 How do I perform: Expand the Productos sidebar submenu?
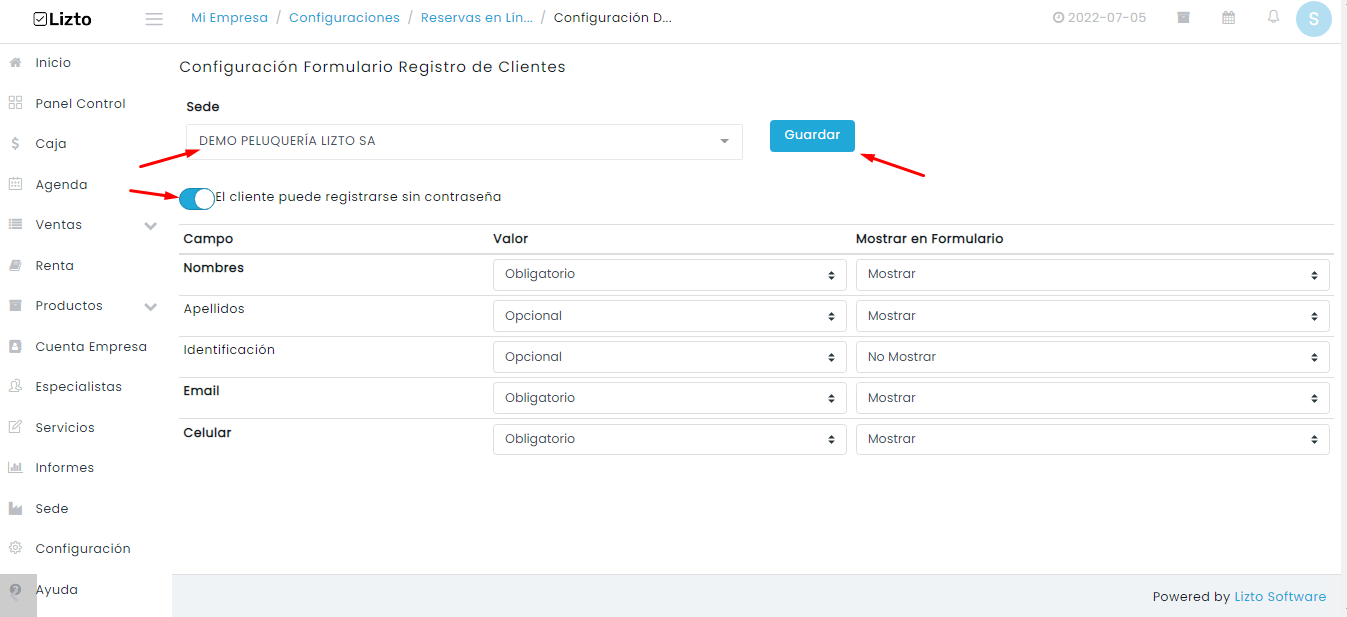point(151,307)
